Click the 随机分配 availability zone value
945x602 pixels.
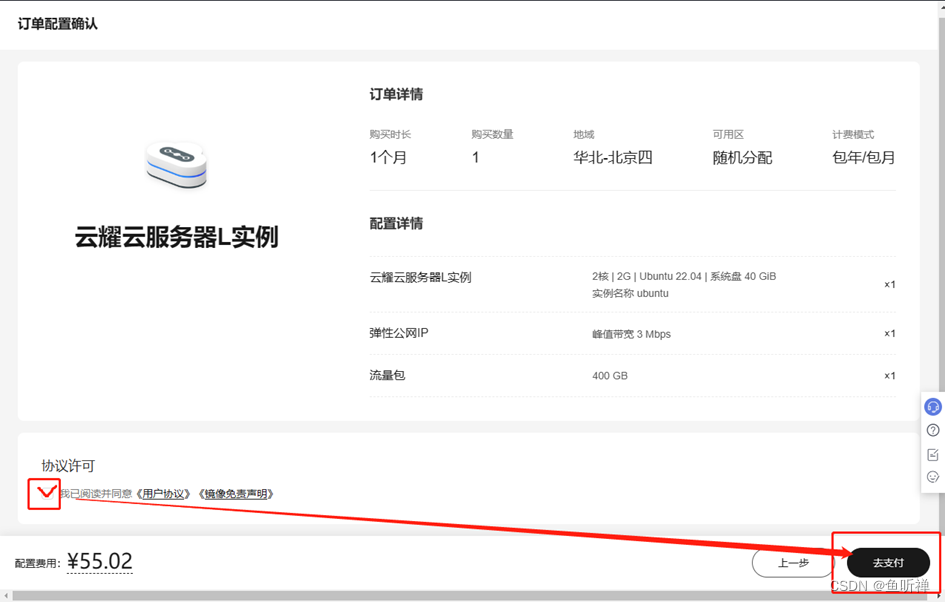742,158
